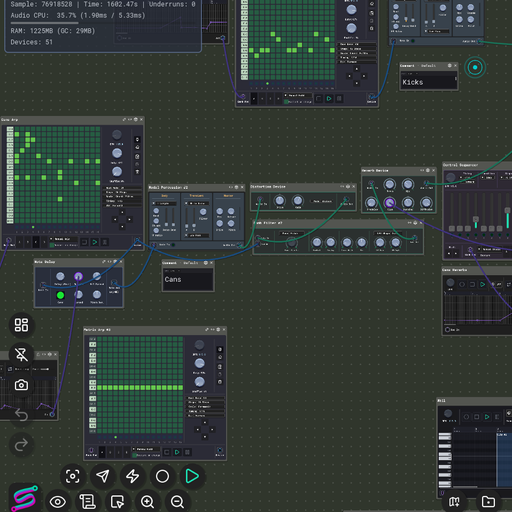Open settings gear of Modal Percussion v2
The width and height of the screenshot is (512, 512).
[236, 187]
